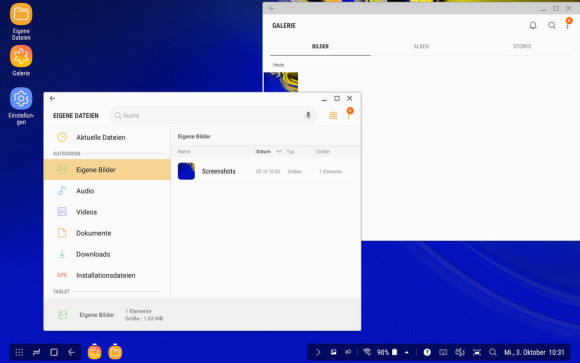Switch to the Alben tab
This screenshot has width=580, height=363.
421,46
